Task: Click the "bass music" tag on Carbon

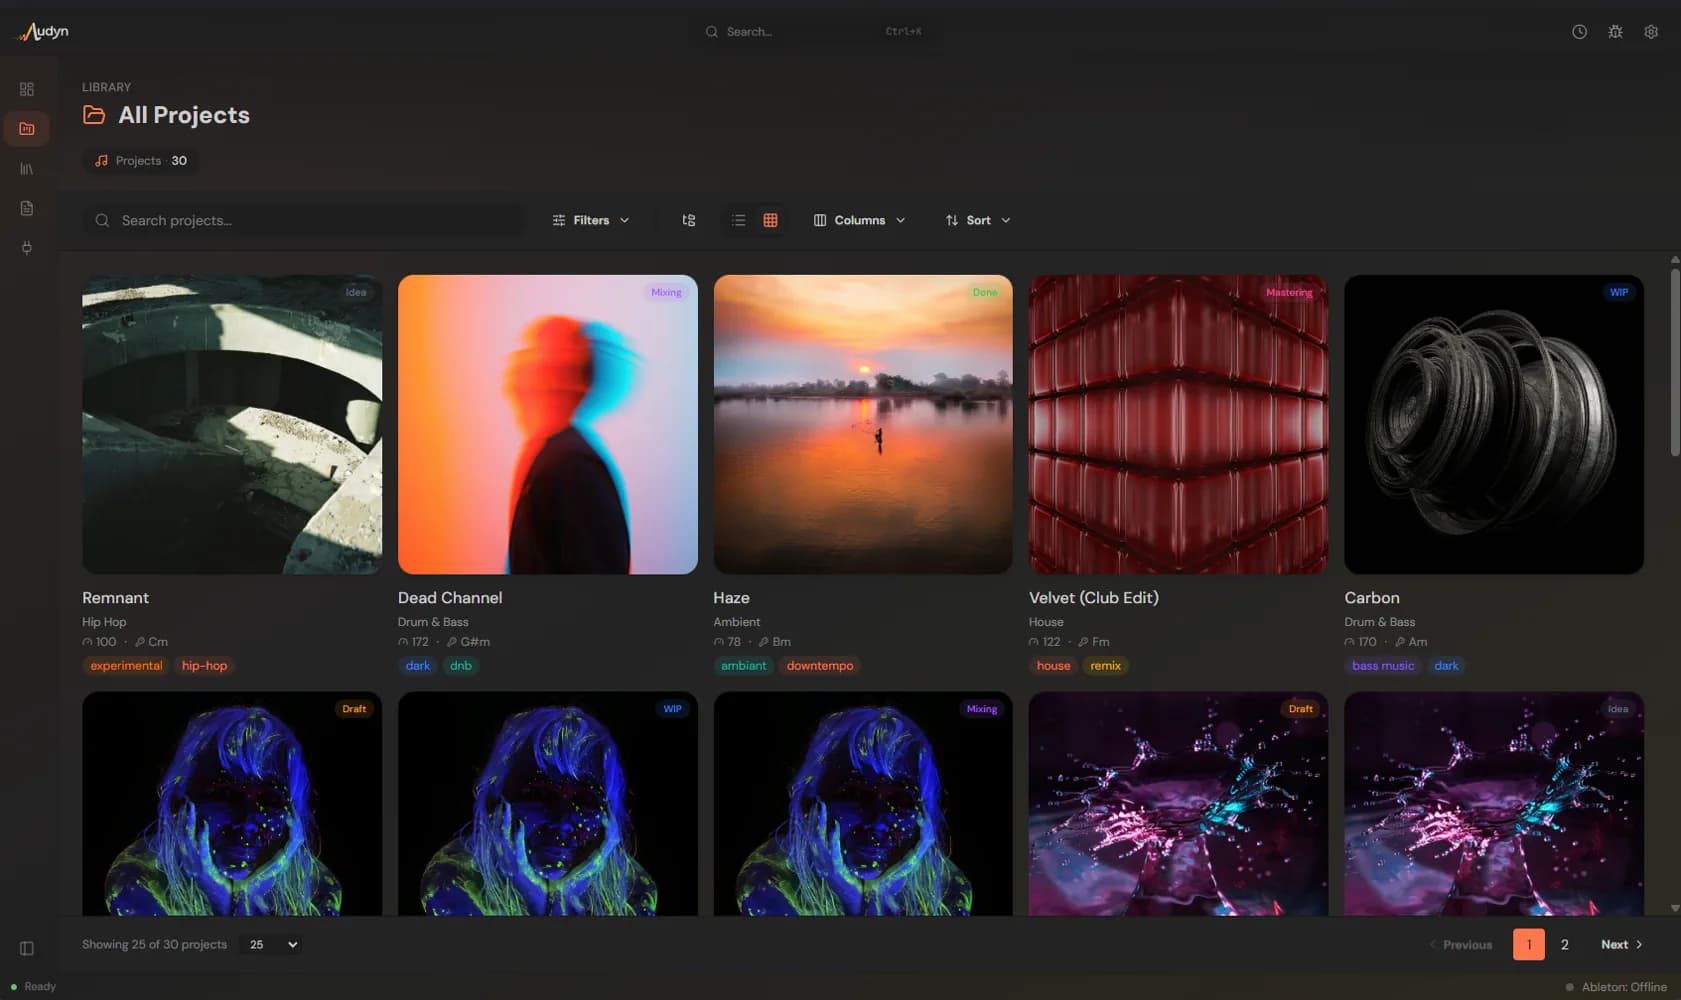Action: click(x=1383, y=666)
